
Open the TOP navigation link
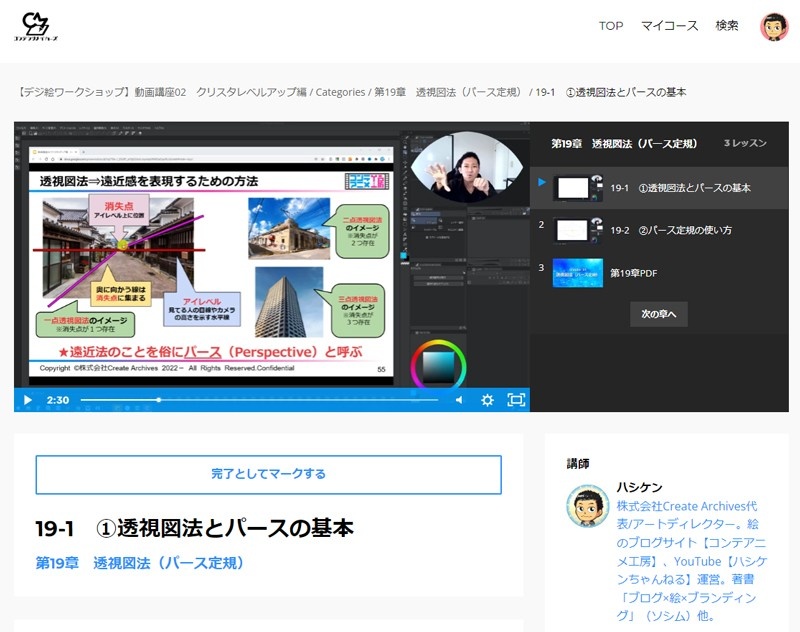pos(611,26)
